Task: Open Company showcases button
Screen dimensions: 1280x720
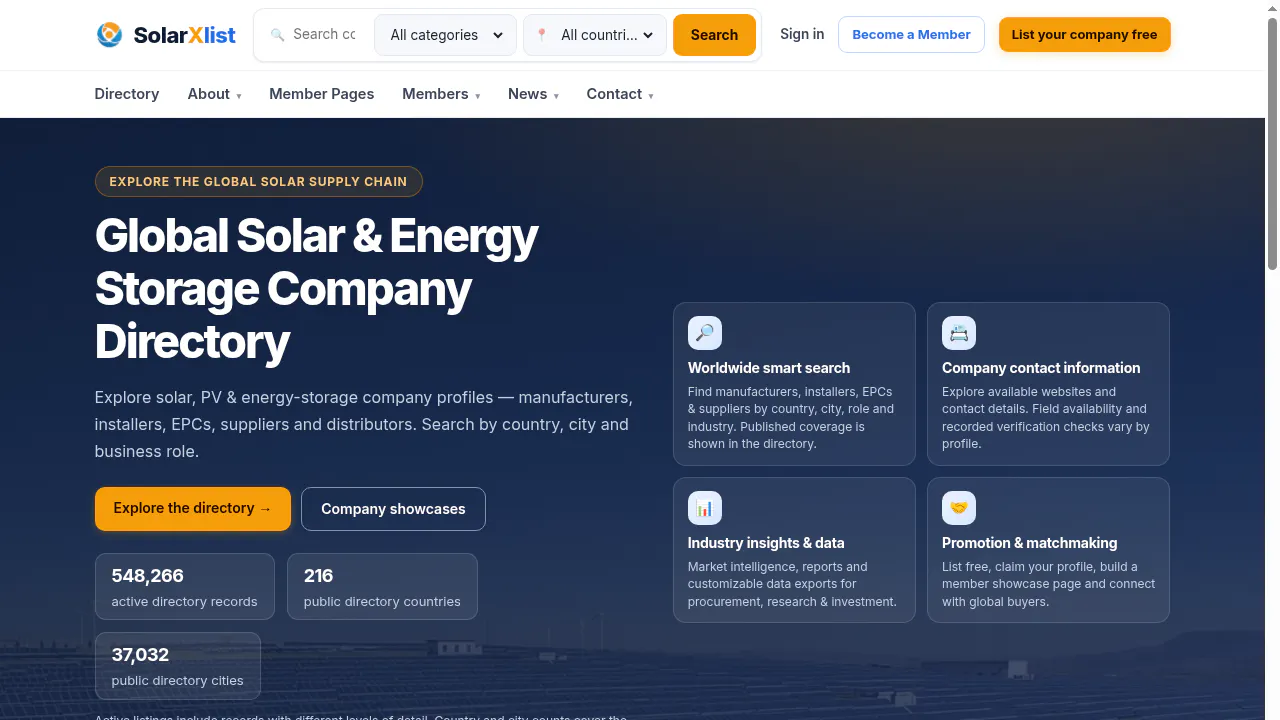Action: [x=393, y=509]
